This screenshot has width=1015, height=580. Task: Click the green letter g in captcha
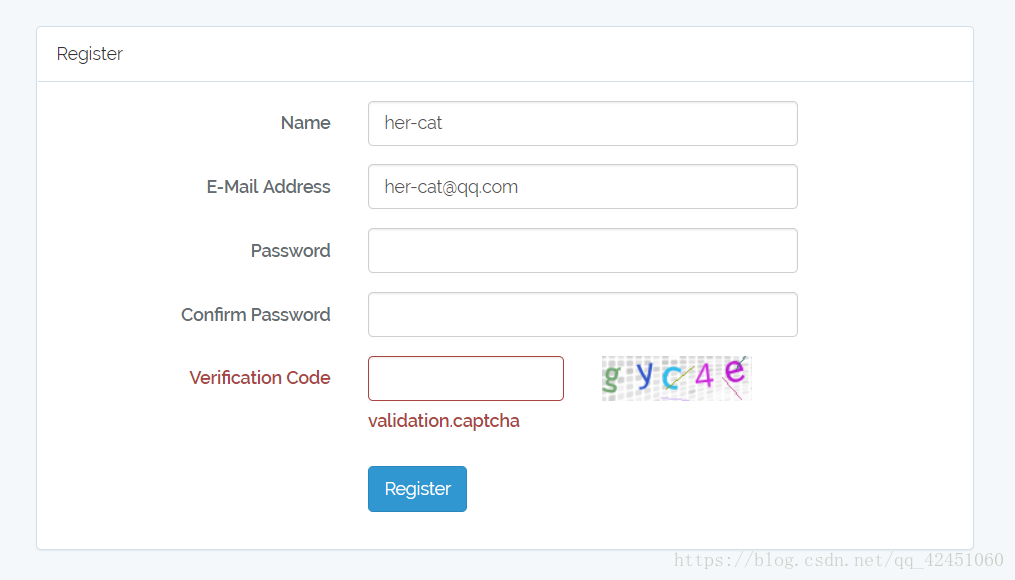point(611,377)
